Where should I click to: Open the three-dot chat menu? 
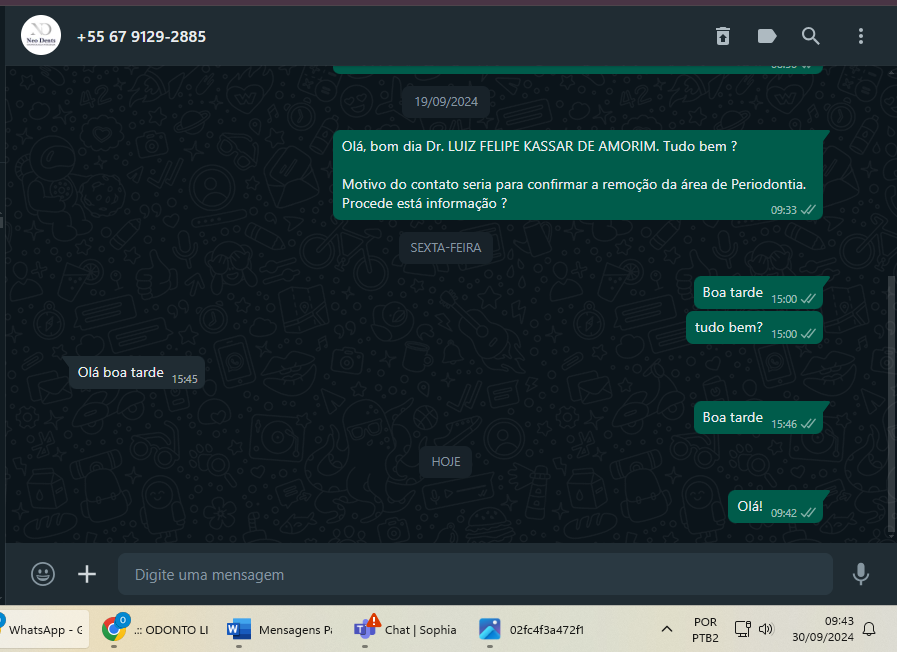tap(860, 36)
